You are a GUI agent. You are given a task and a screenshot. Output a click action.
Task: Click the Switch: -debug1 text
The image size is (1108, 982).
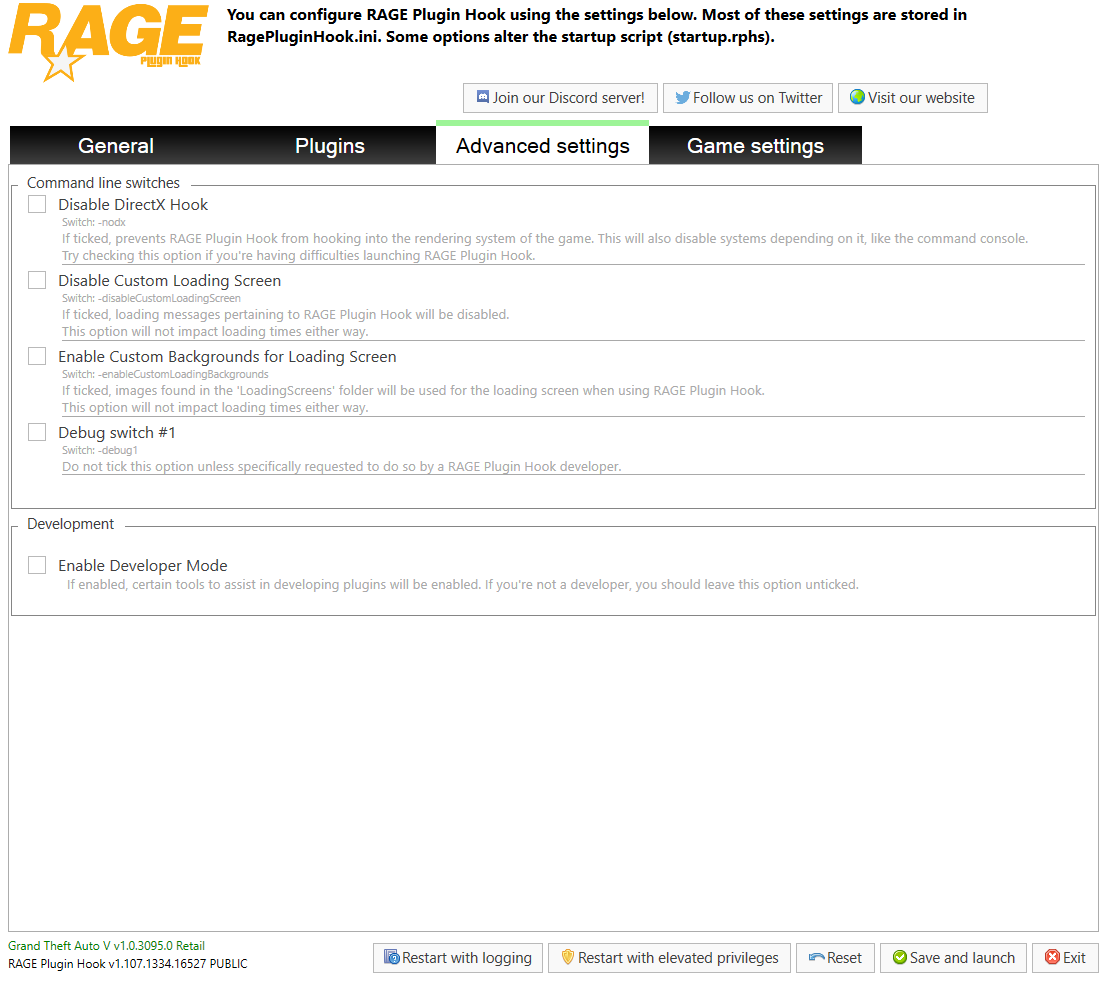click(100, 450)
